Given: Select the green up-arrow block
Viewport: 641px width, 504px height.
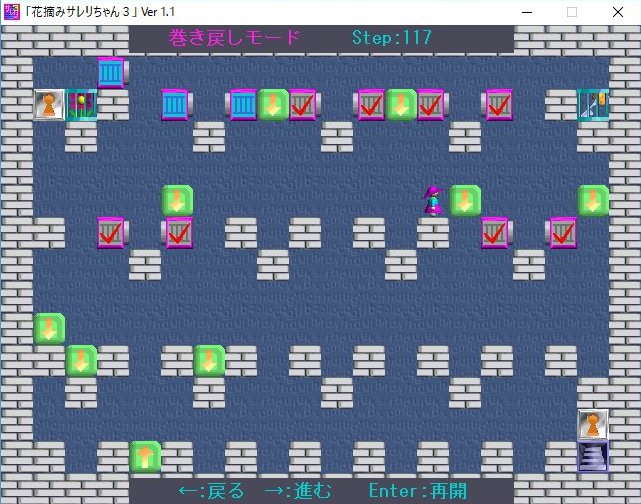Looking at the screenshot, I should [145, 457].
